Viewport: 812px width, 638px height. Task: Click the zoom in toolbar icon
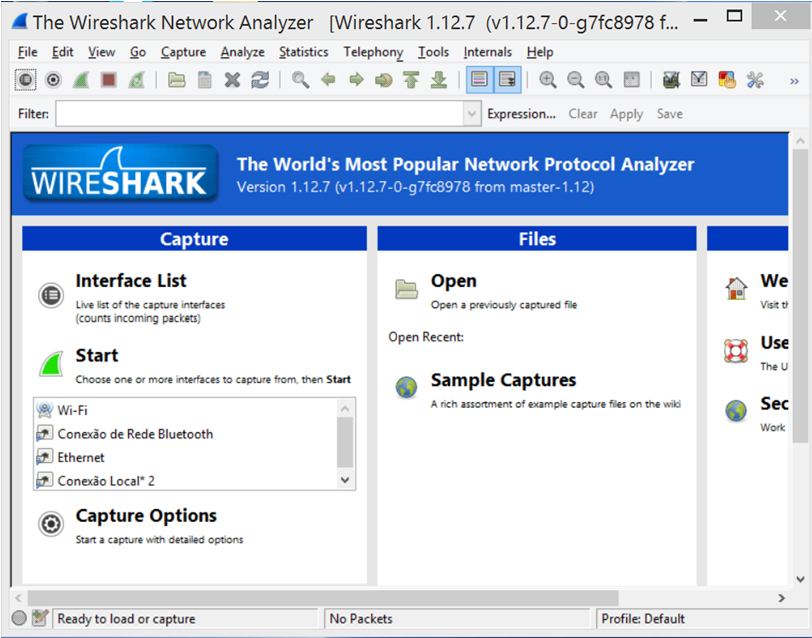[x=548, y=80]
